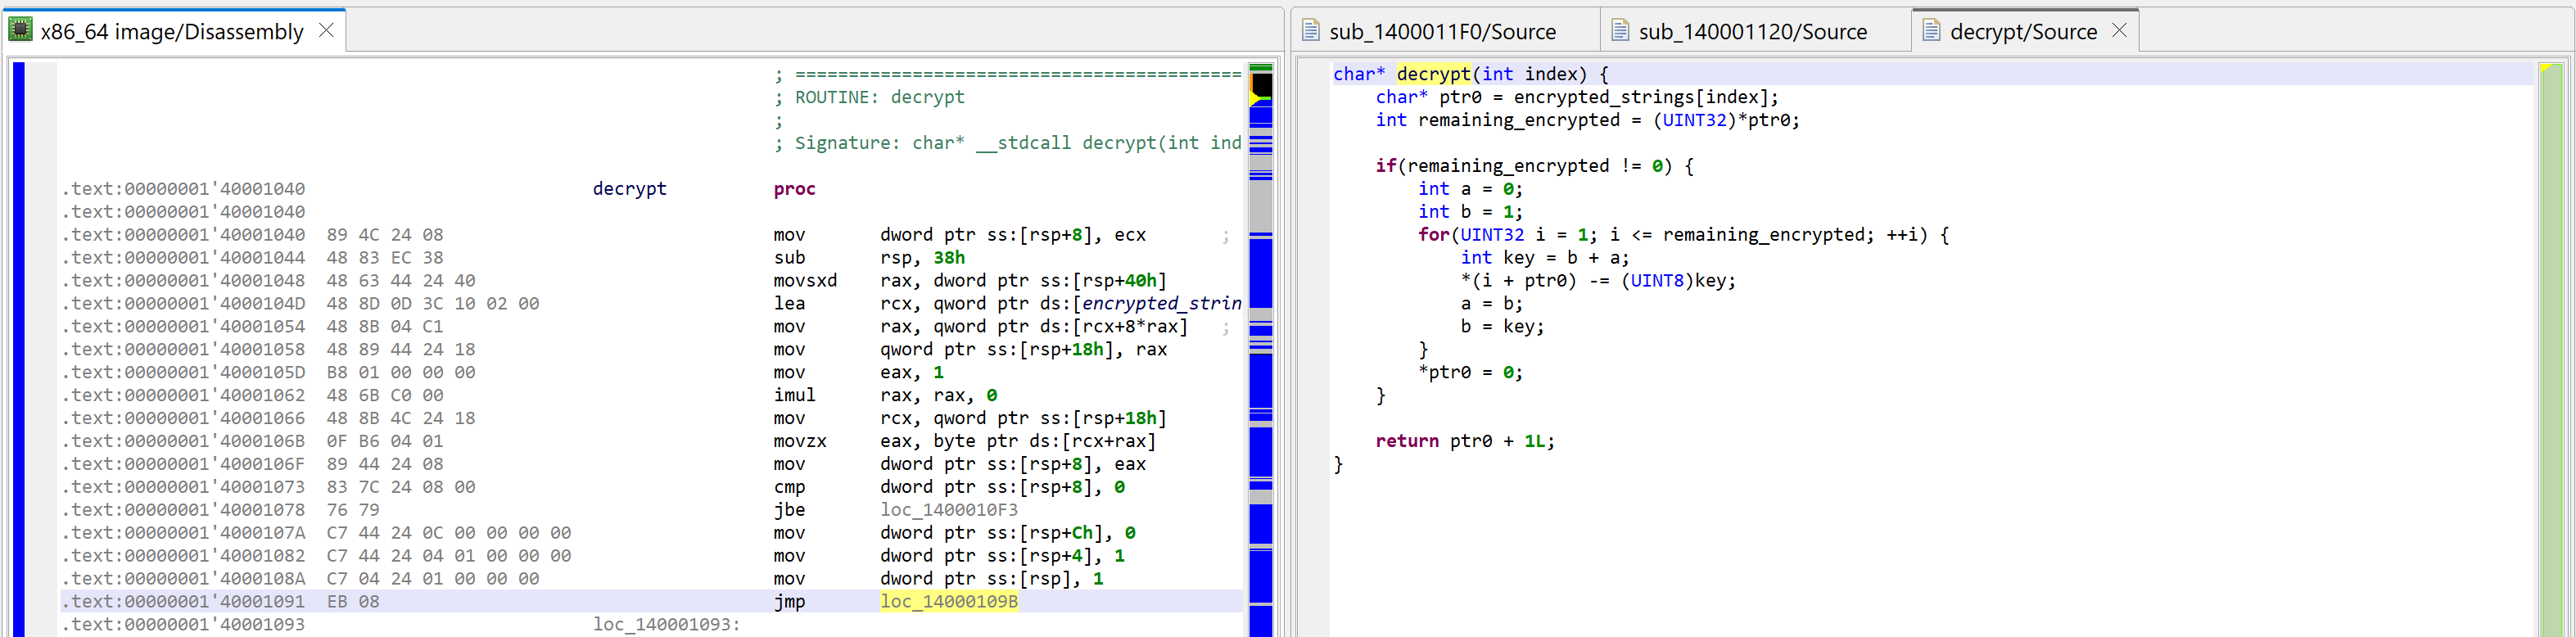
Task: Click the blue margin bar beside disassembly
Action: click(19, 350)
